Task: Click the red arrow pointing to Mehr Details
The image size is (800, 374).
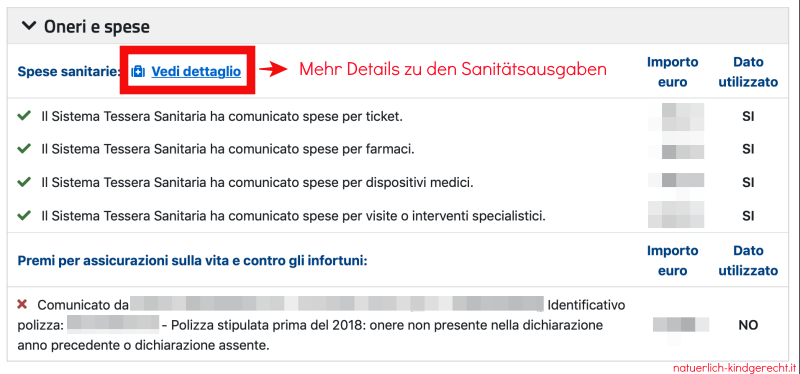Action: coord(273,70)
